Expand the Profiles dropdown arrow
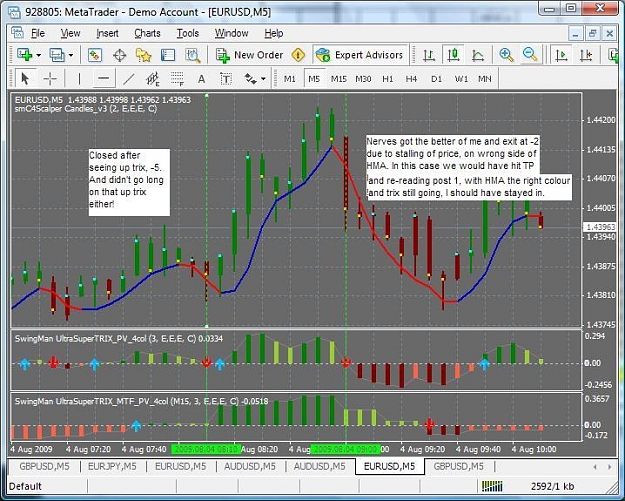This screenshot has width=625, height=501. (71, 55)
